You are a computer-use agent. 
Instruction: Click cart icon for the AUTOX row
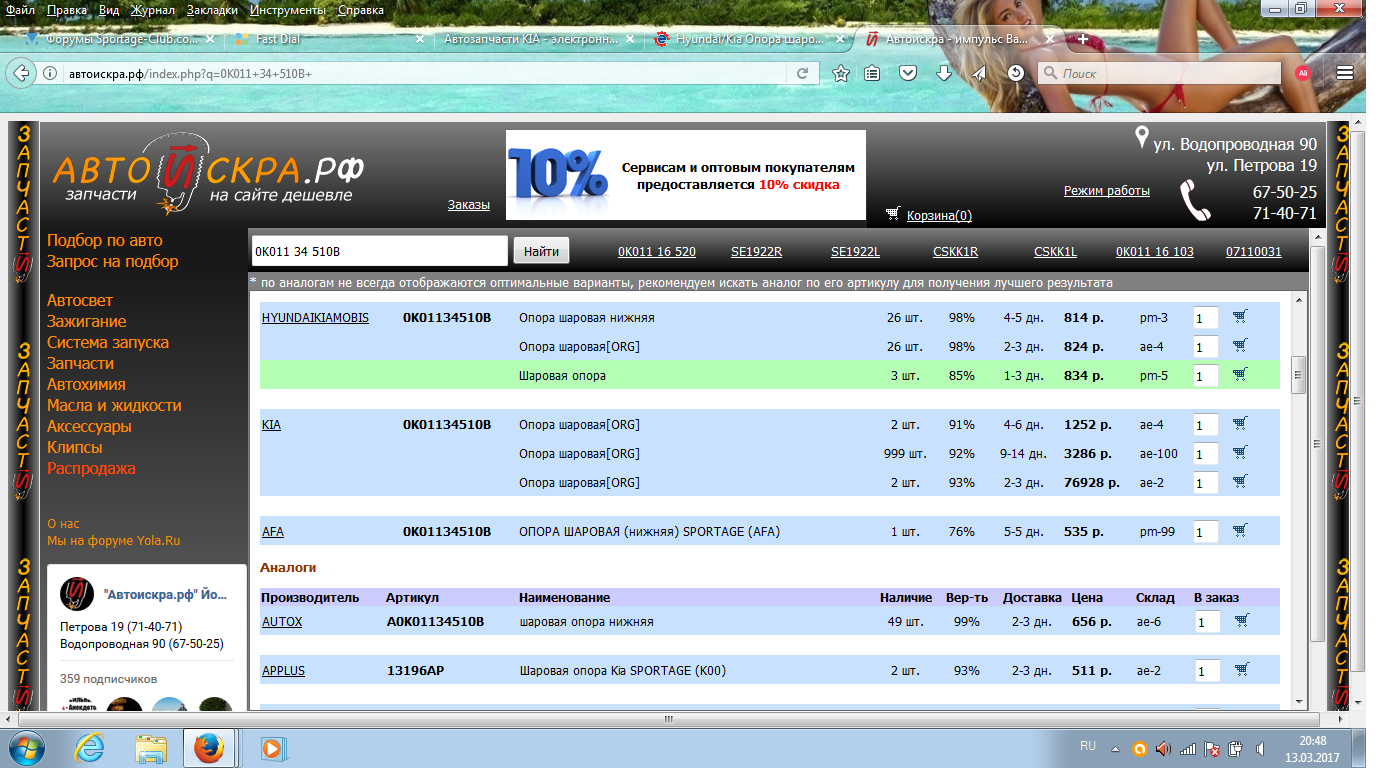click(x=1241, y=621)
